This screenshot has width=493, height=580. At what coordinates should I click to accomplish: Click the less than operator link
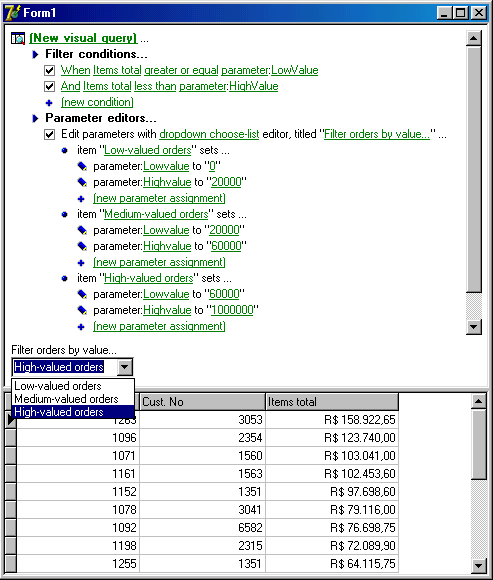point(155,86)
